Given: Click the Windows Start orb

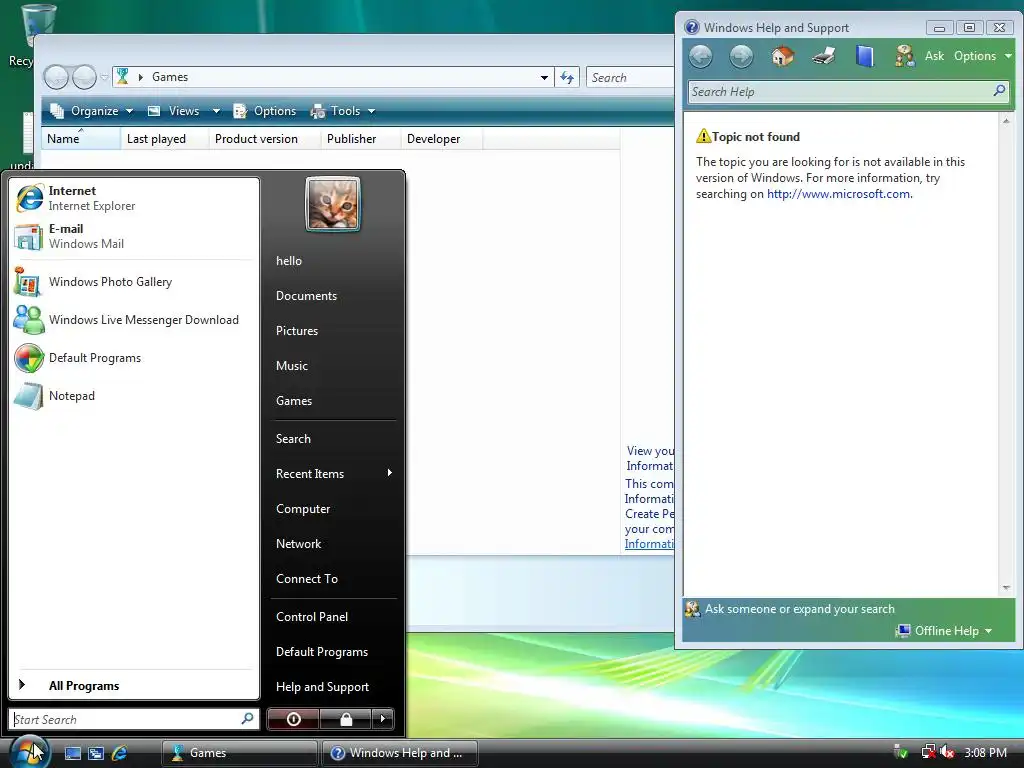Looking at the screenshot, I should pos(29,751).
